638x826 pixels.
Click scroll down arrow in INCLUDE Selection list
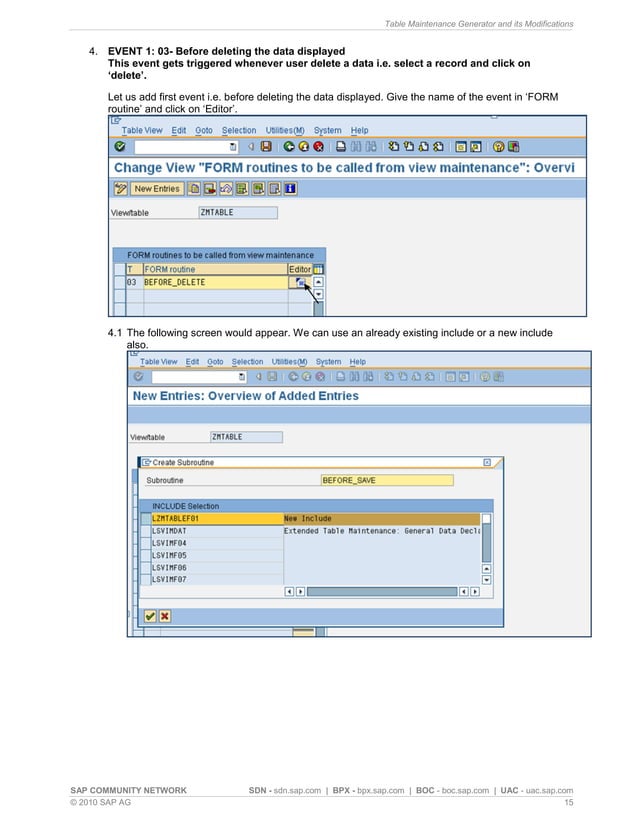[486, 579]
